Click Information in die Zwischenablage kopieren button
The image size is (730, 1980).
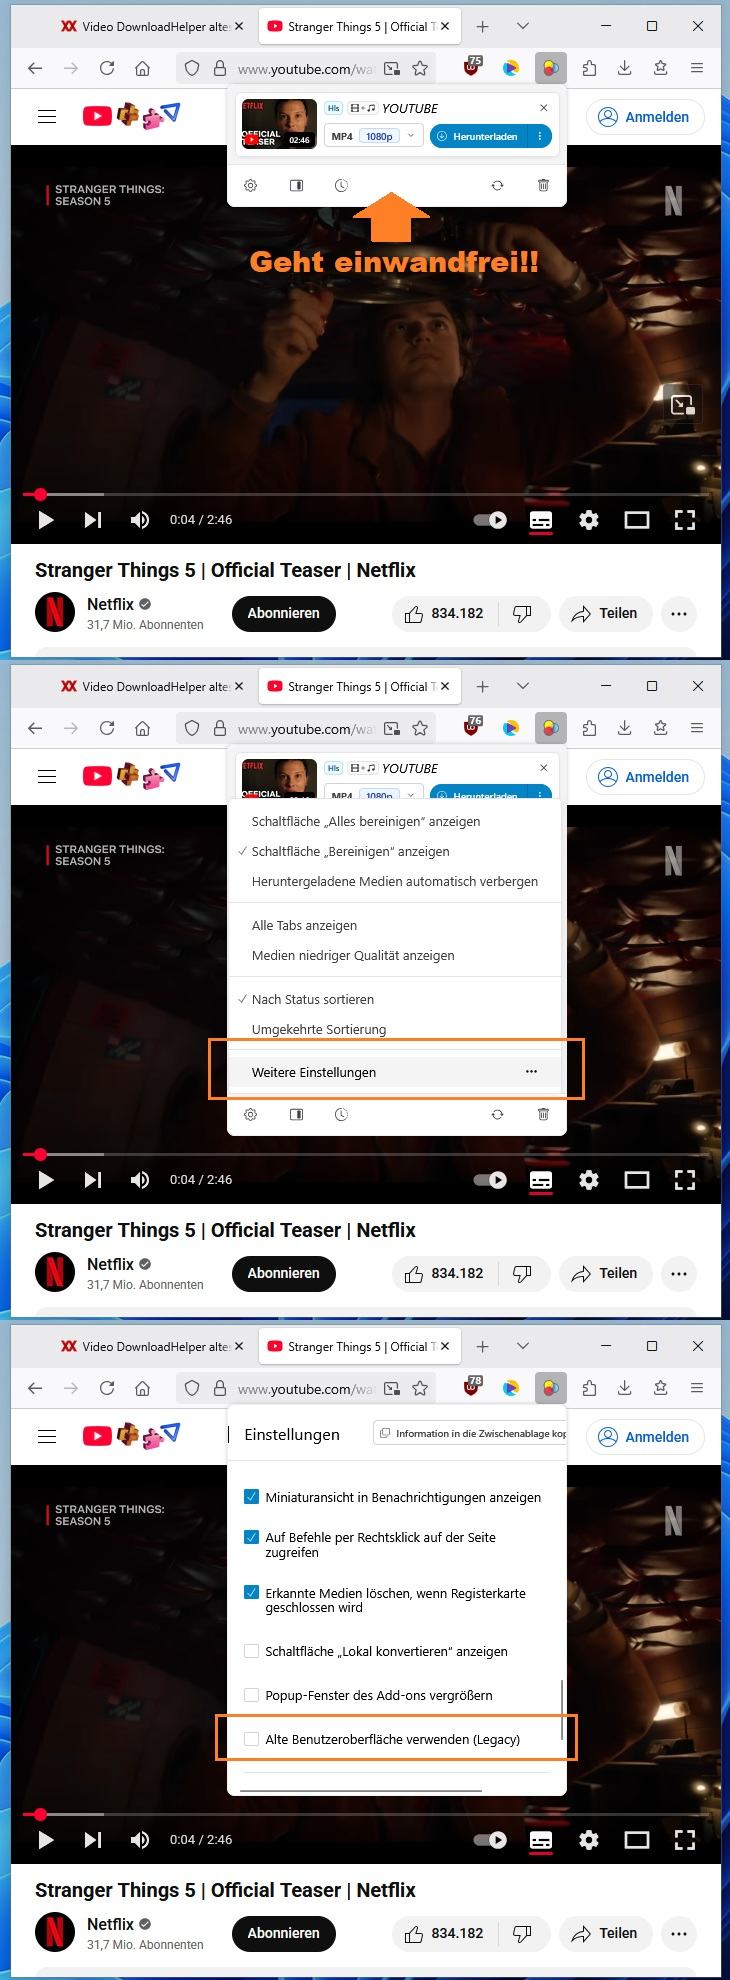click(x=470, y=1433)
